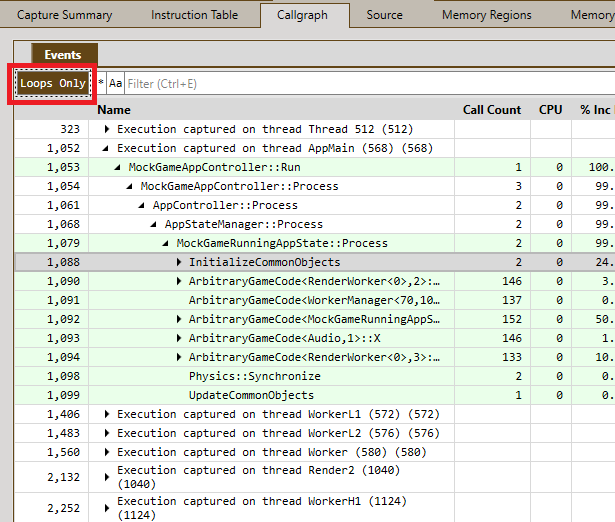Open the Source tab
This screenshot has width=615, height=522.
pos(384,15)
